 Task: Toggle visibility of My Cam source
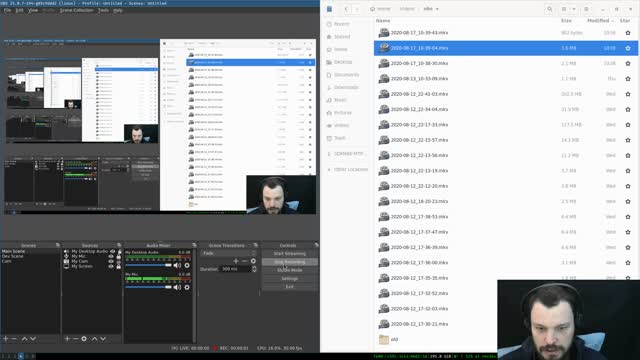pos(111,261)
